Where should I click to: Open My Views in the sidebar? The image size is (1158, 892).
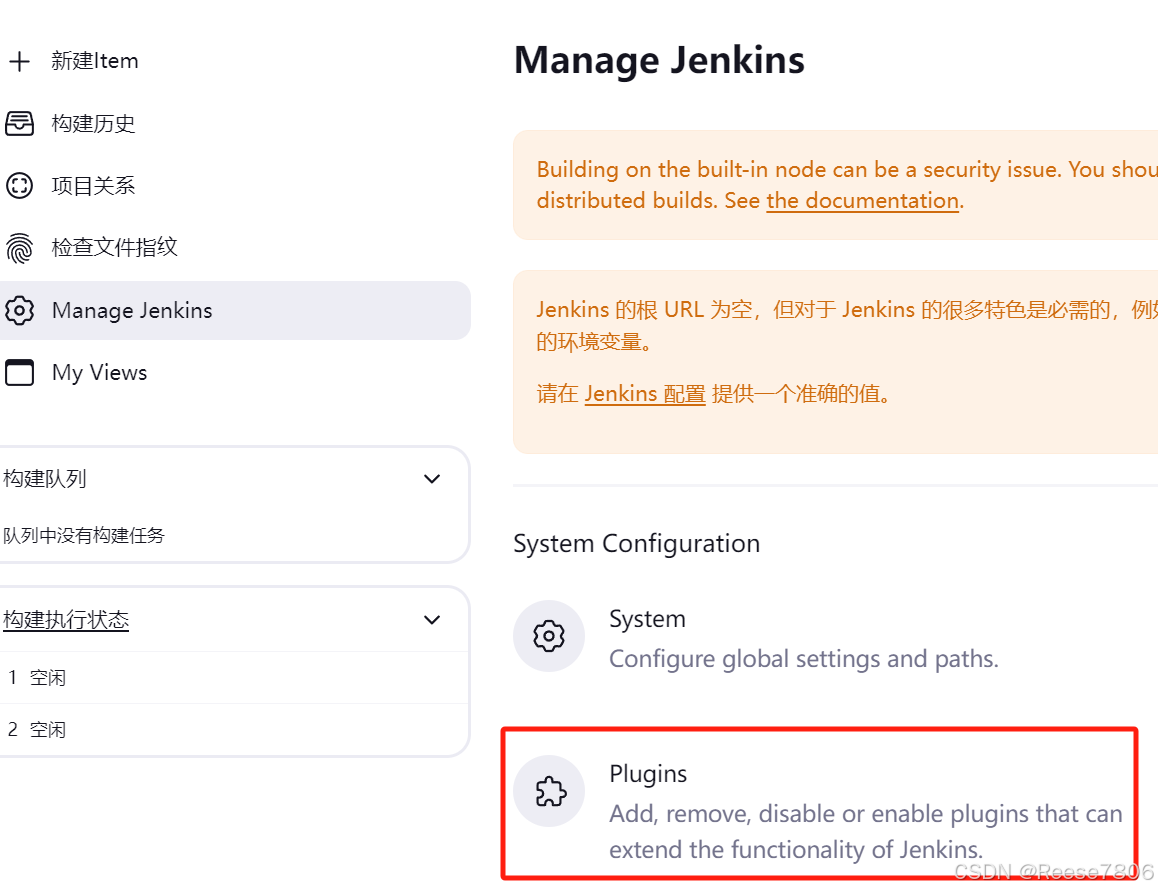tap(100, 372)
